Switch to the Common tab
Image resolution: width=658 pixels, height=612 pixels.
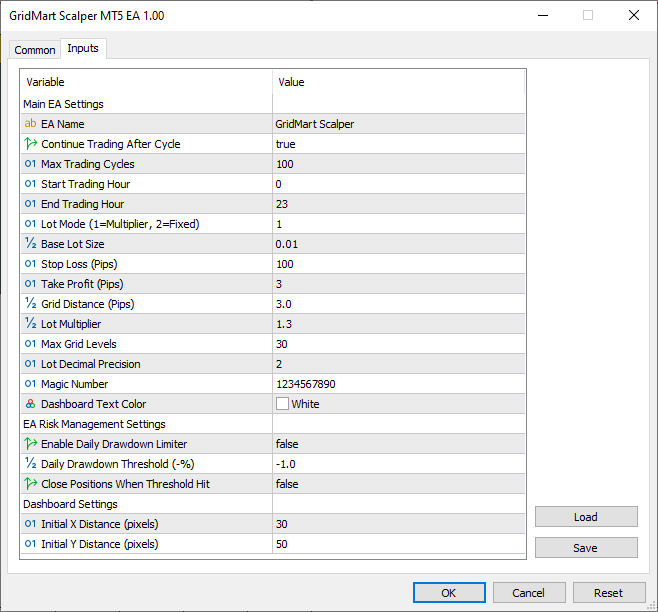tap(35, 50)
